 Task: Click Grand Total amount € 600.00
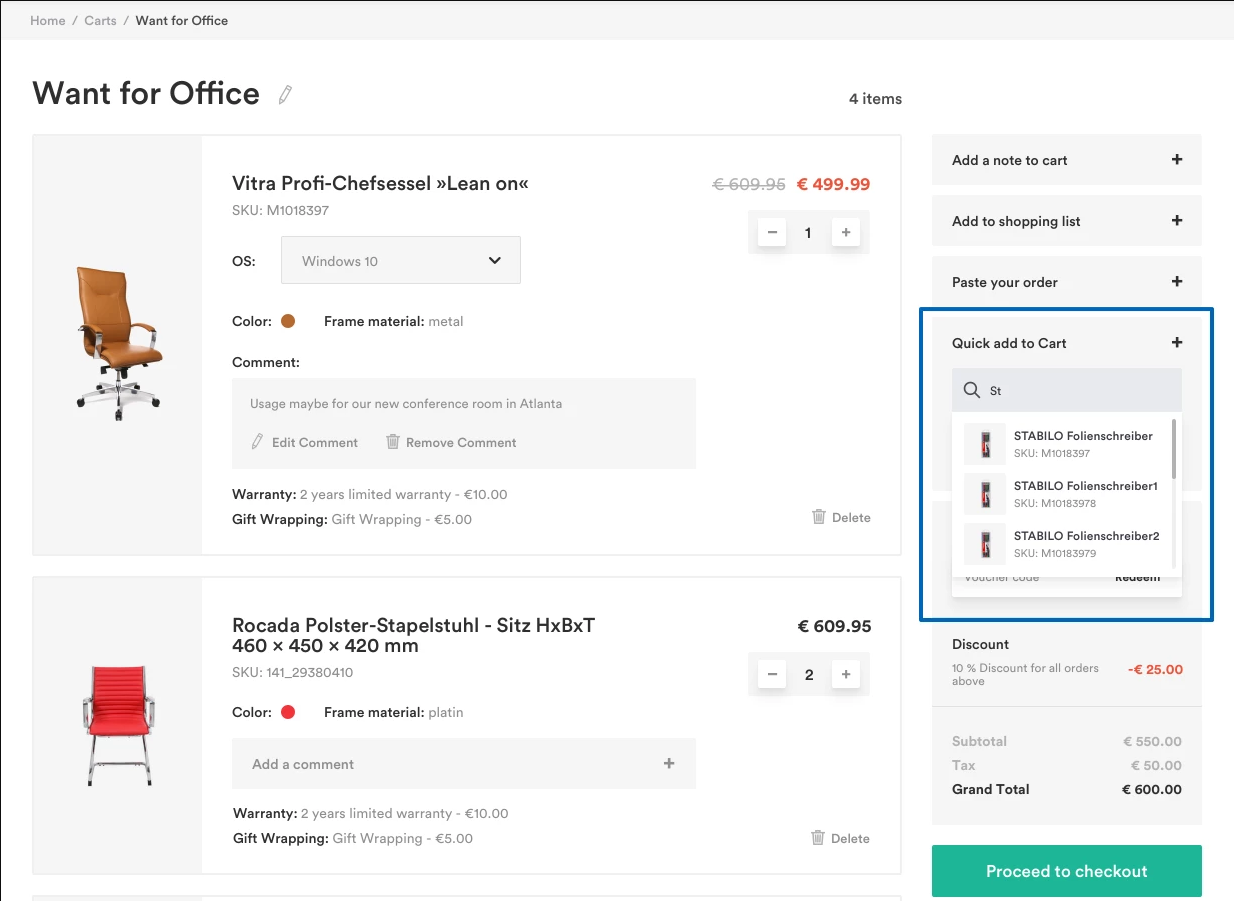coord(1152,789)
